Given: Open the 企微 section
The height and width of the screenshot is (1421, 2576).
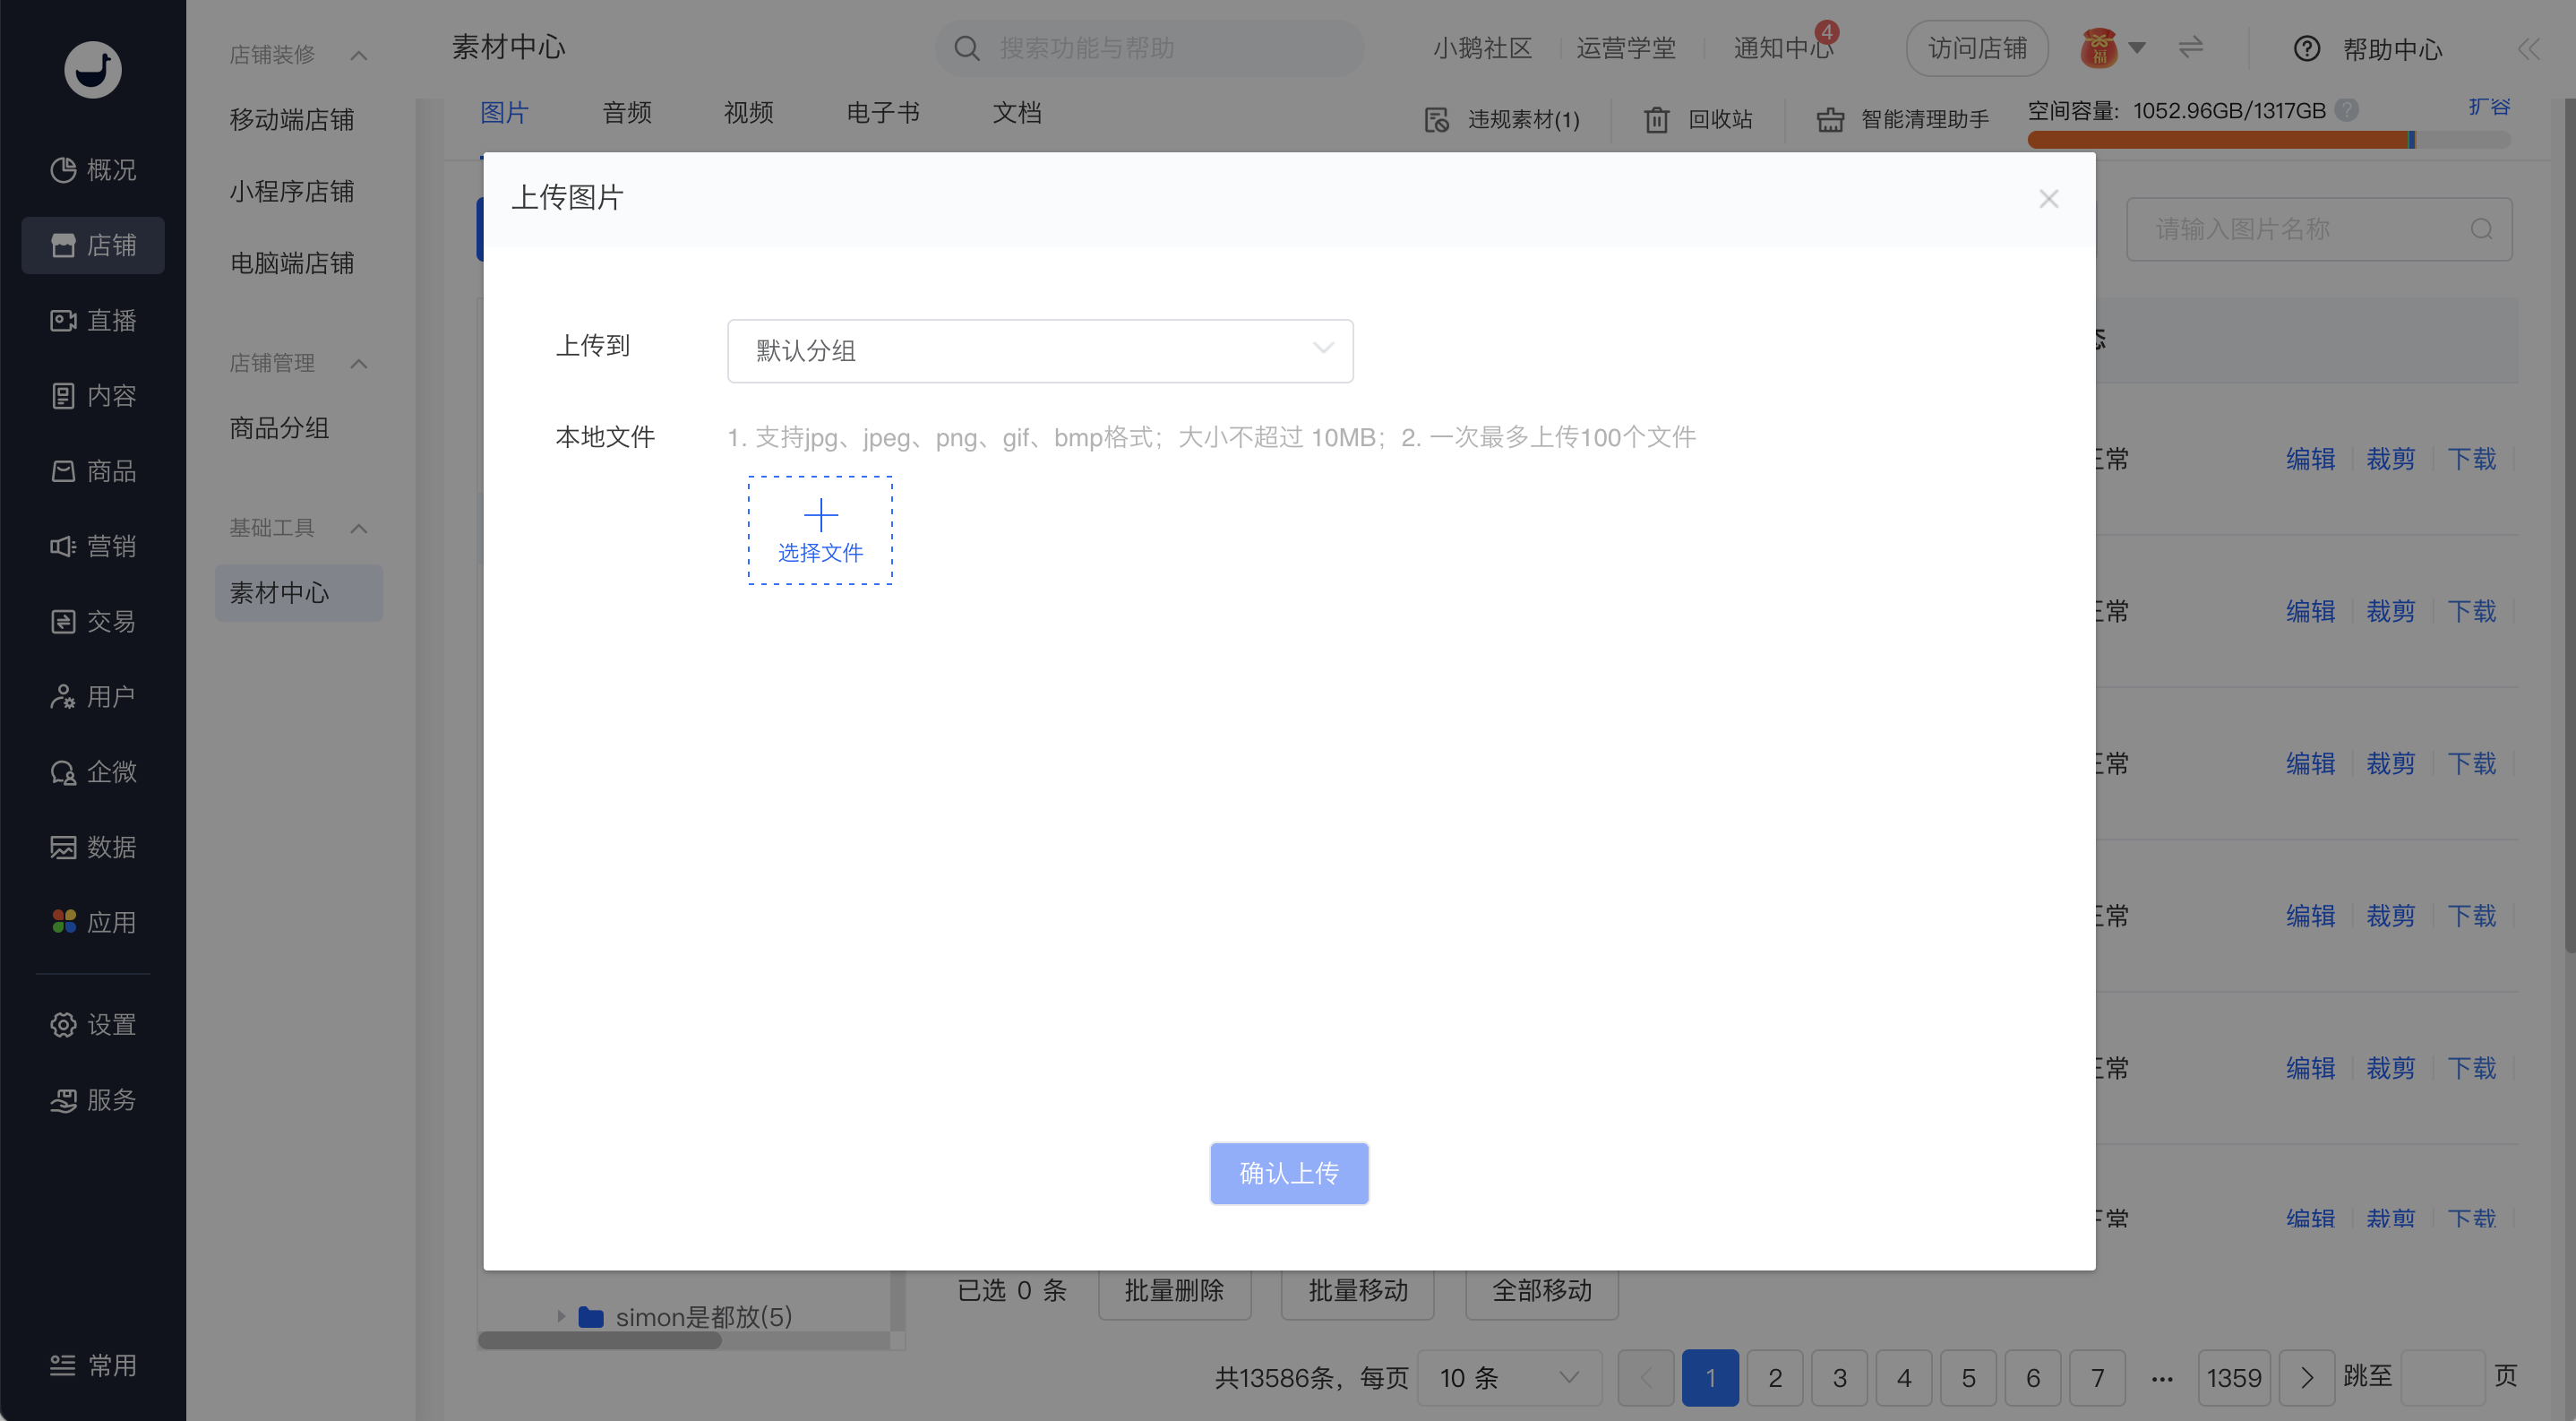Looking at the screenshot, I should [93, 772].
